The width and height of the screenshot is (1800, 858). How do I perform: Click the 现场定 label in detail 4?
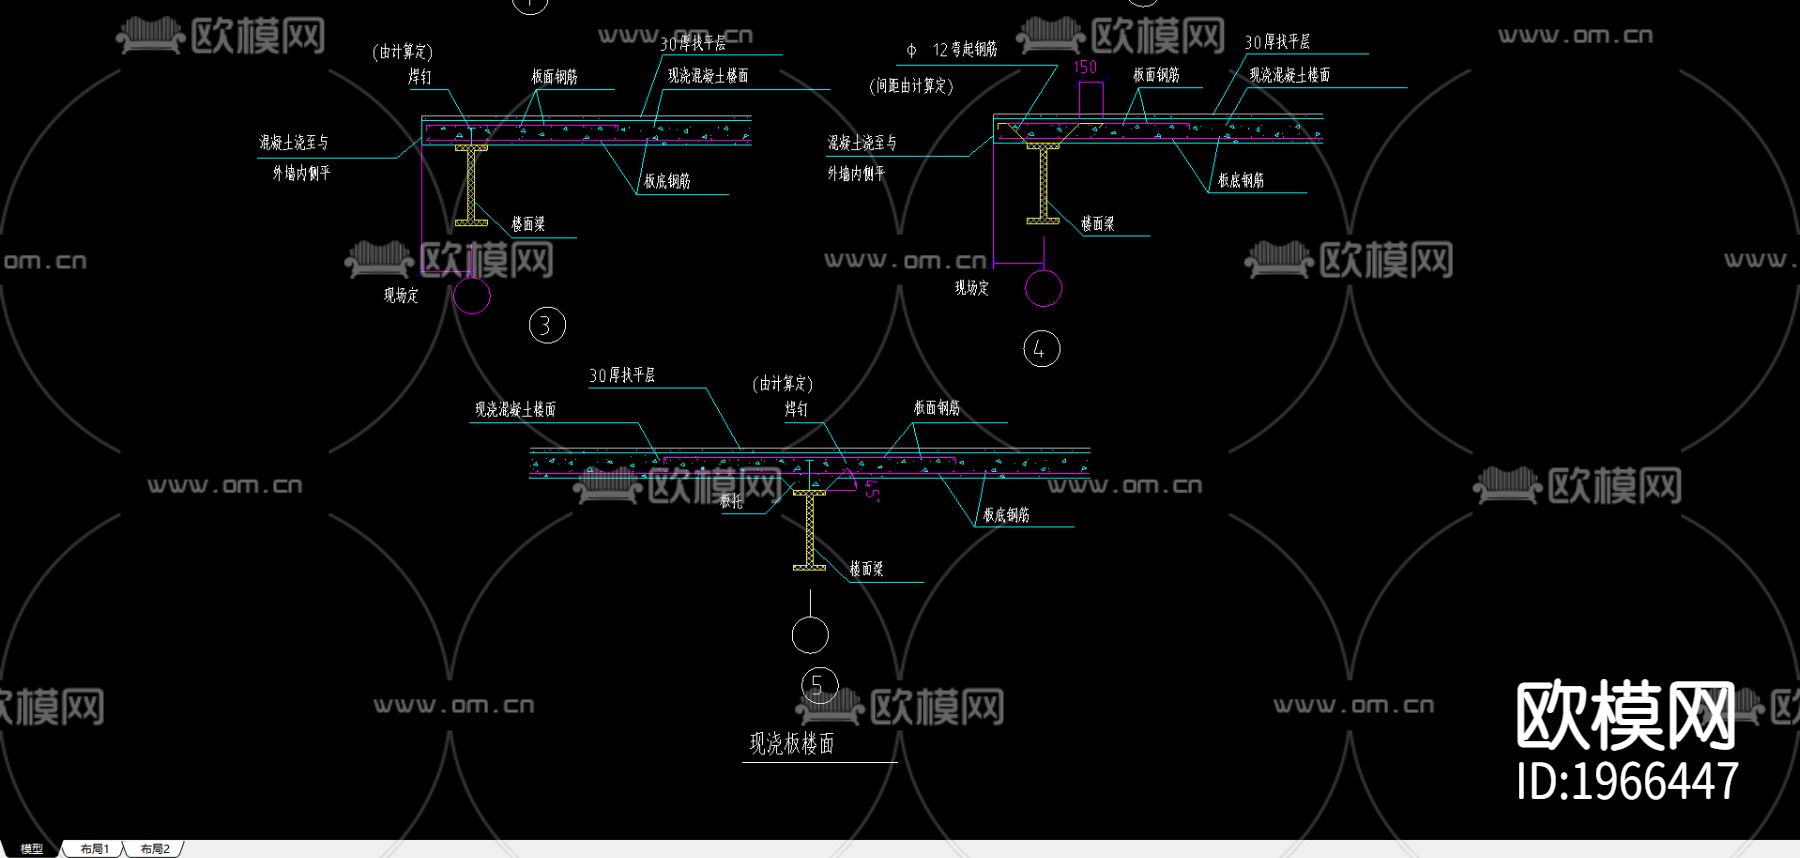971,288
